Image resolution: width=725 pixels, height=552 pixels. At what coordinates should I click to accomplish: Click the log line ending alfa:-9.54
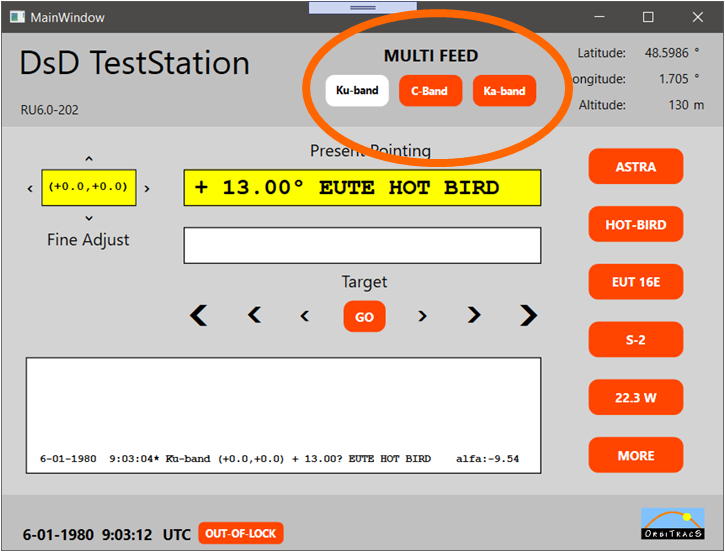pos(279,459)
